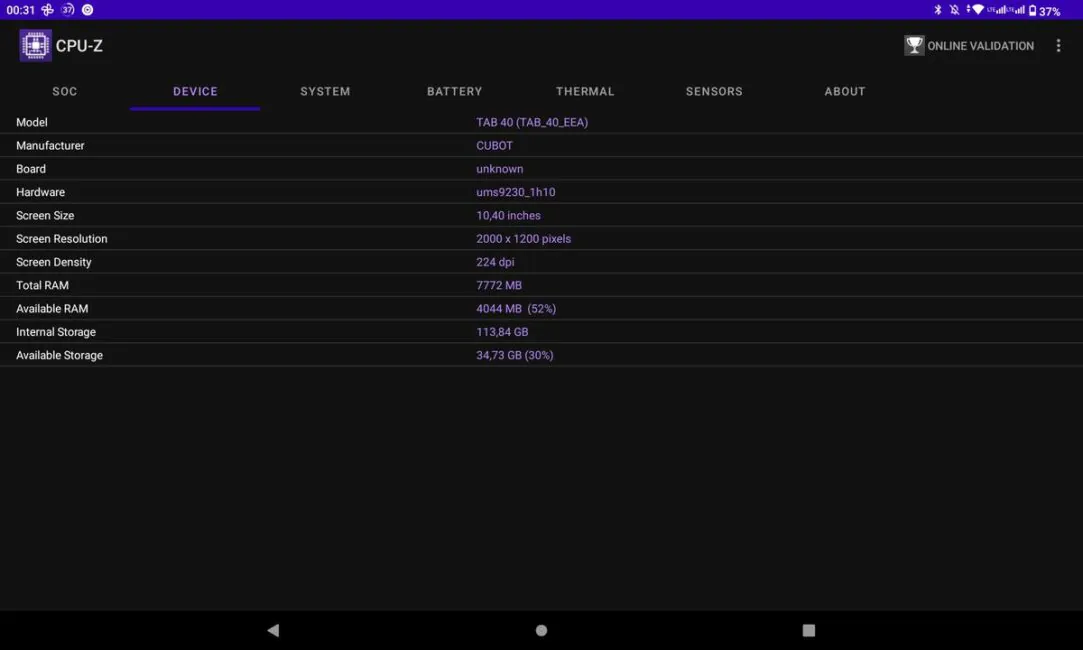Select total RAM value 7772 MB
This screenshot has height=650, width=1083.
499,285
